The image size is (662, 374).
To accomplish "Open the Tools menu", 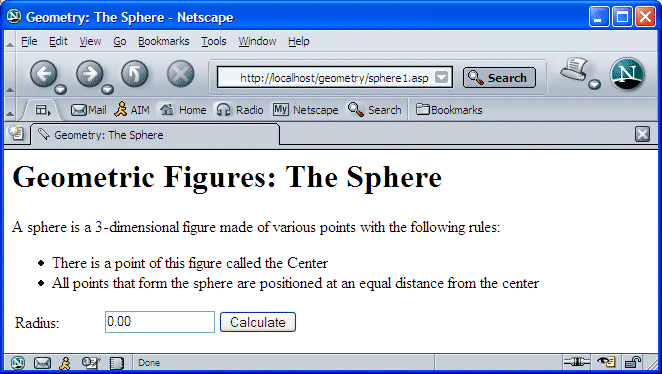I will click(x=214, y=41).
